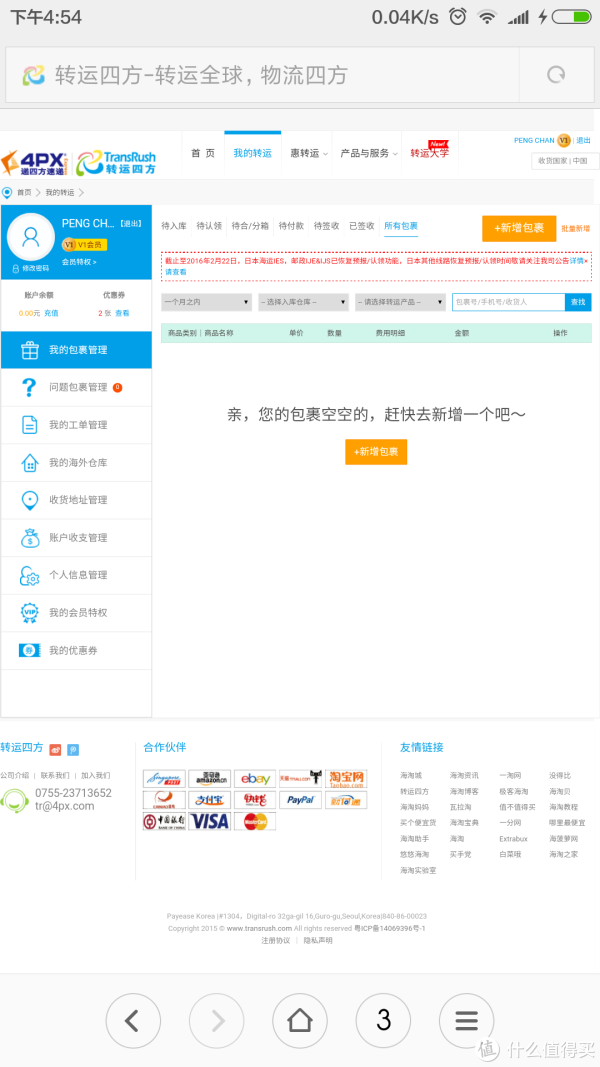Viewport: 600px width, 1067px height.
Task: Select 我的转运 in top navigation
Action: click(252, 153)
